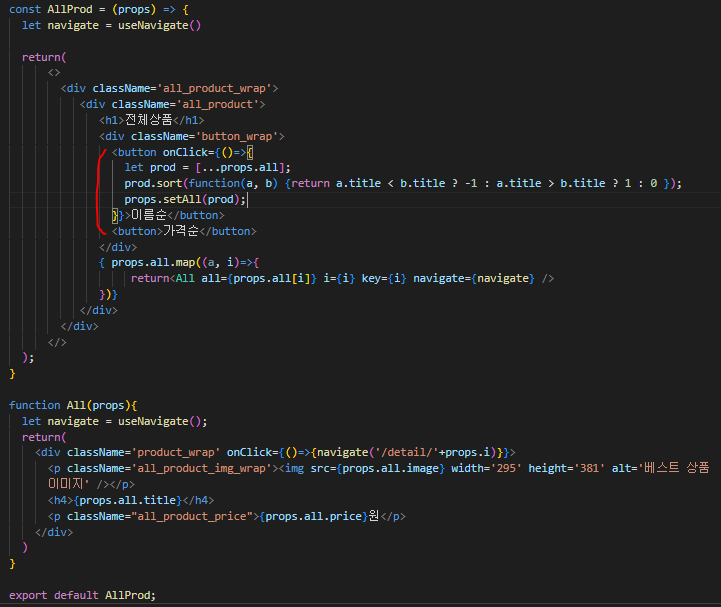Click 'navigate={navigate}' attribute
This screenshot has width=721, height=607.
point(474,278)
